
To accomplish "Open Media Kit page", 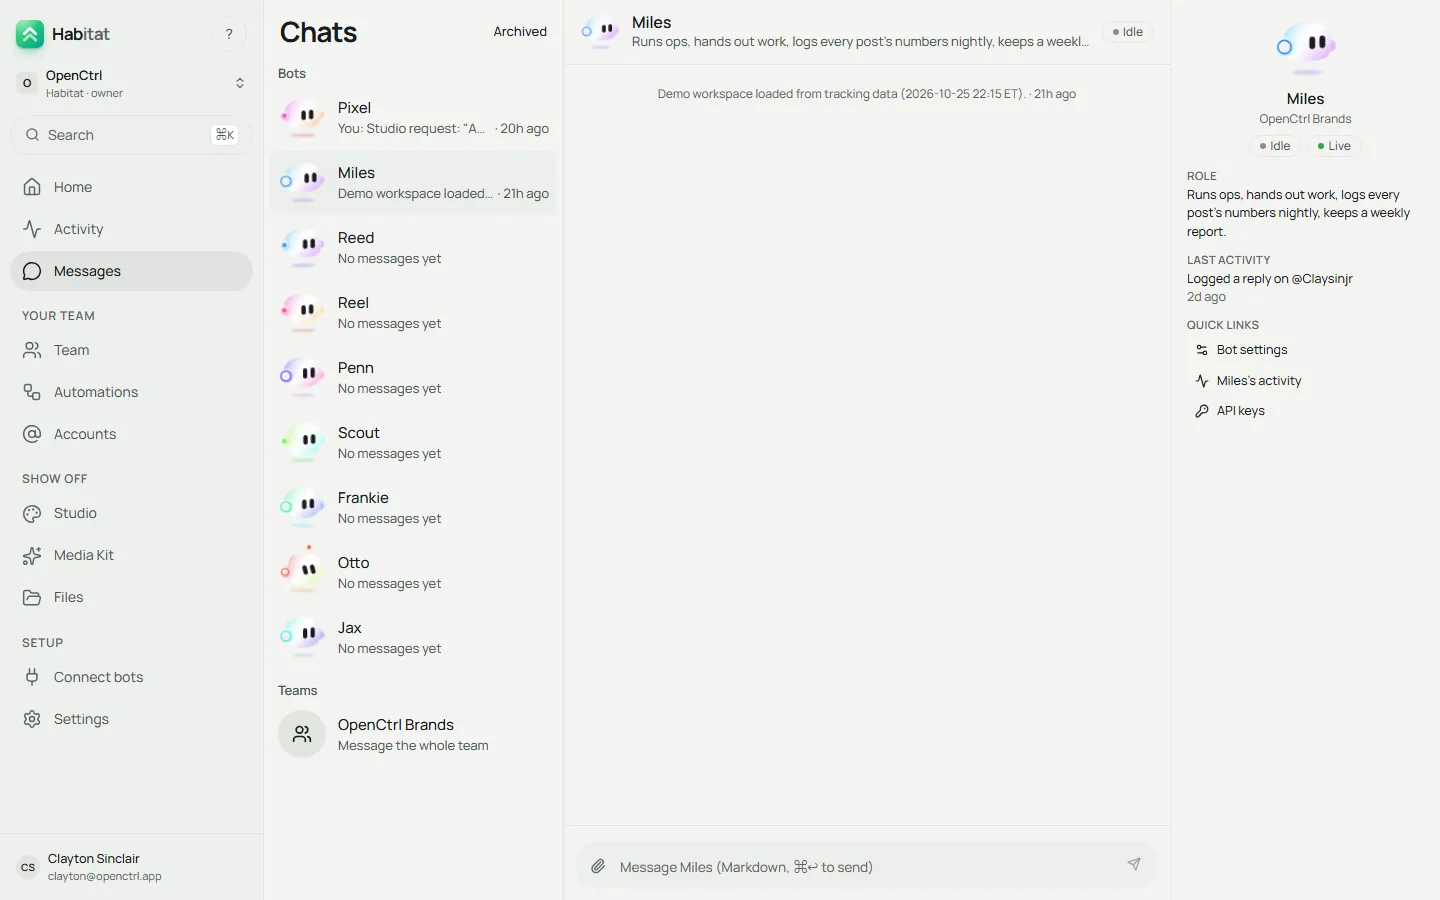I will [132, 555].
